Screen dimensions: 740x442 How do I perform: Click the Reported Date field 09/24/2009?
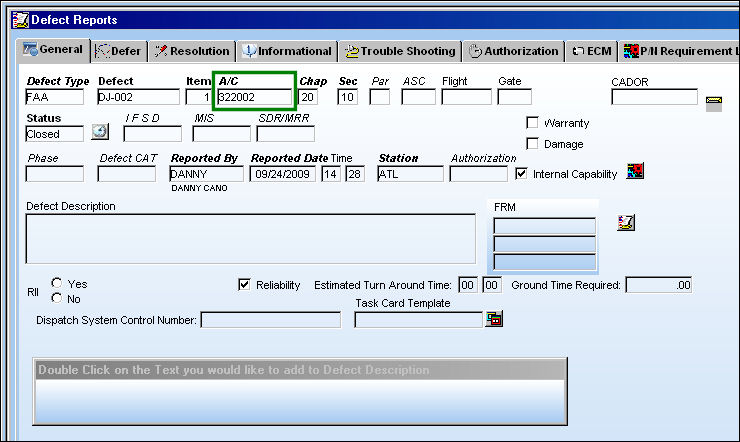282,174
